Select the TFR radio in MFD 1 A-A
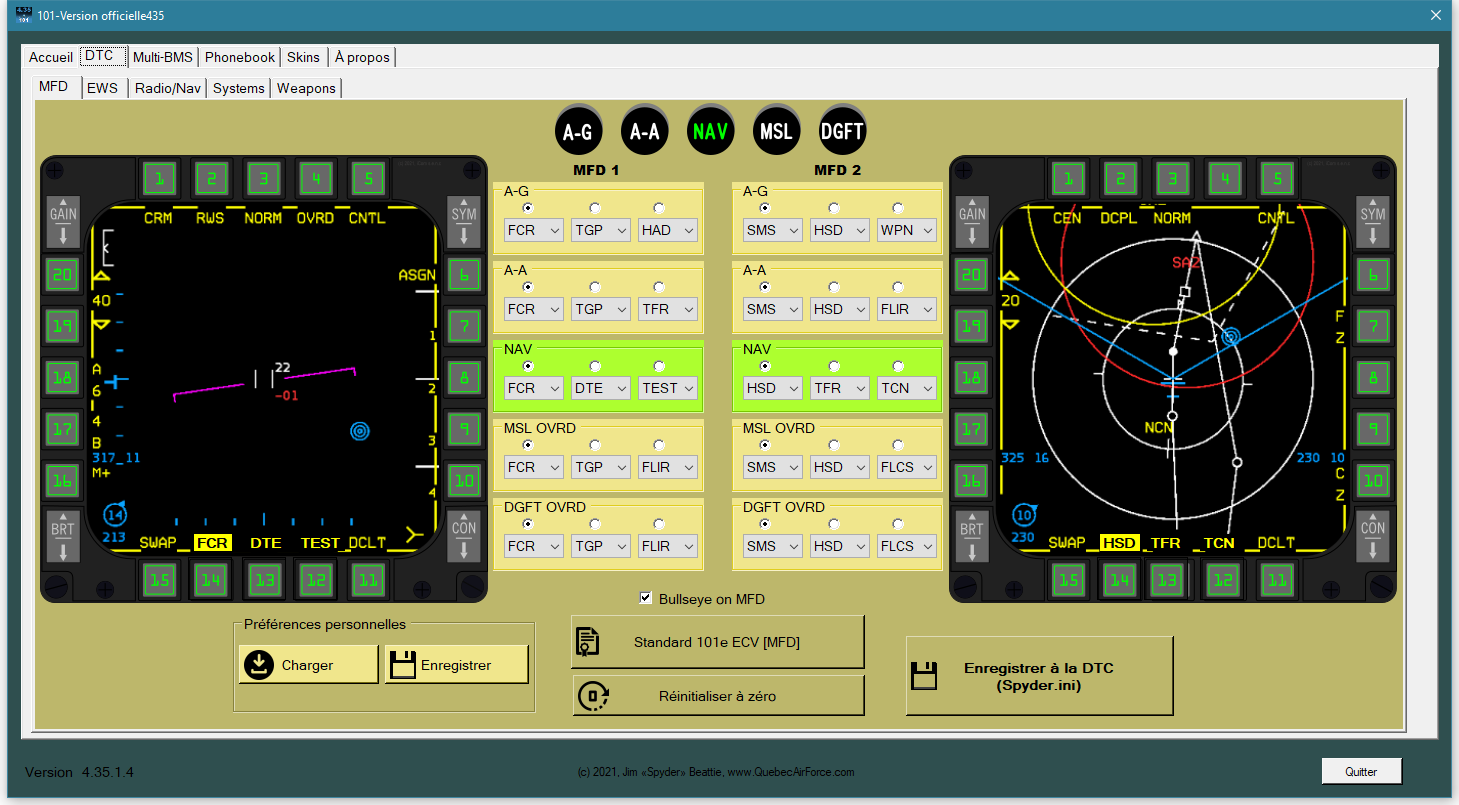Screen dimensions: 1459x805 659,287
